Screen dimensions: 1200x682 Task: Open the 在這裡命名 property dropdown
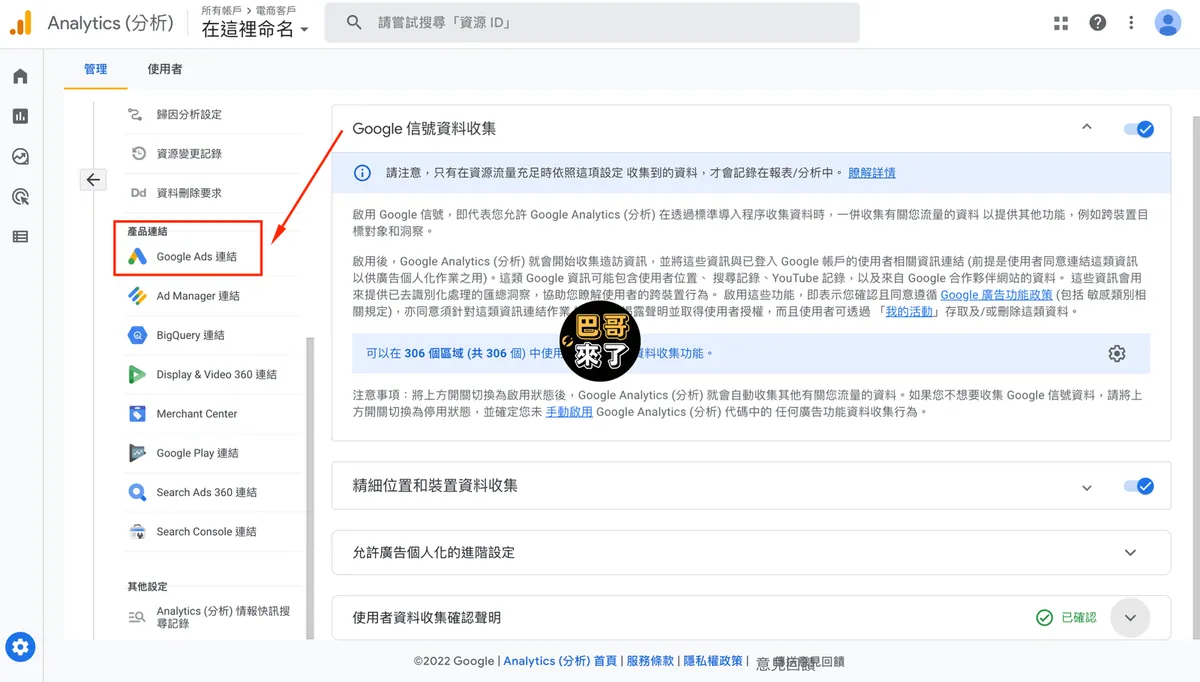point(255,30)
